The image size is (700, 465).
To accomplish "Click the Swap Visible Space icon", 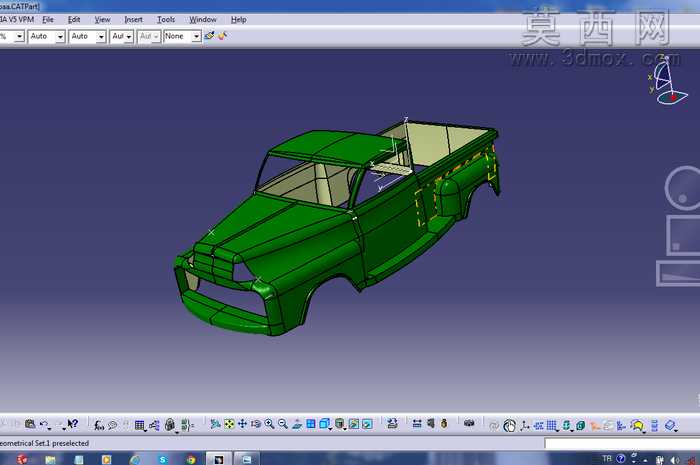I will (x=367, y=424).
